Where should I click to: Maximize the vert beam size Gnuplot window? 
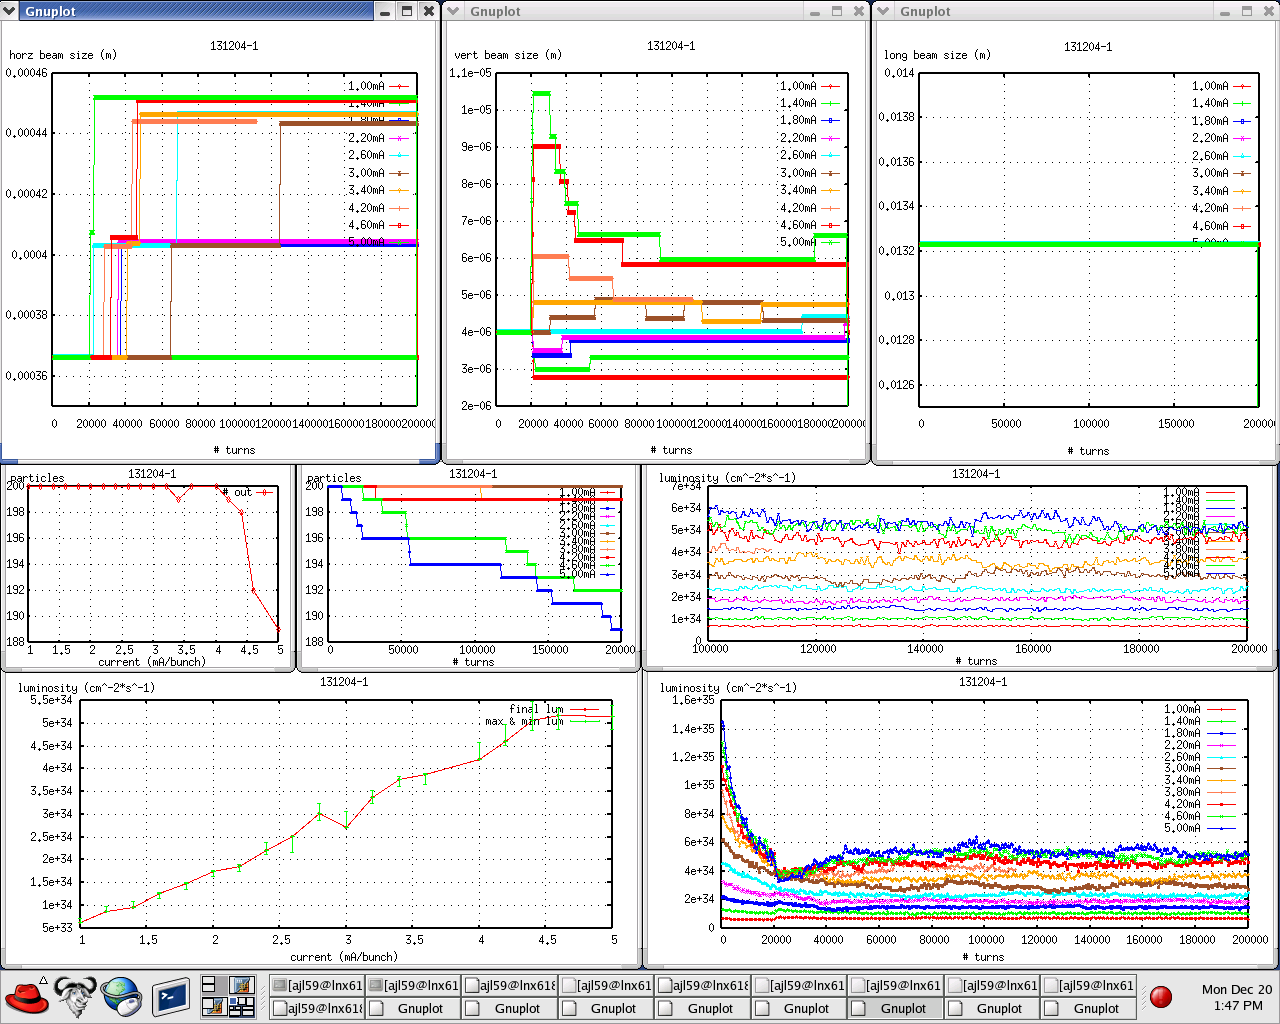coord(837,11)
